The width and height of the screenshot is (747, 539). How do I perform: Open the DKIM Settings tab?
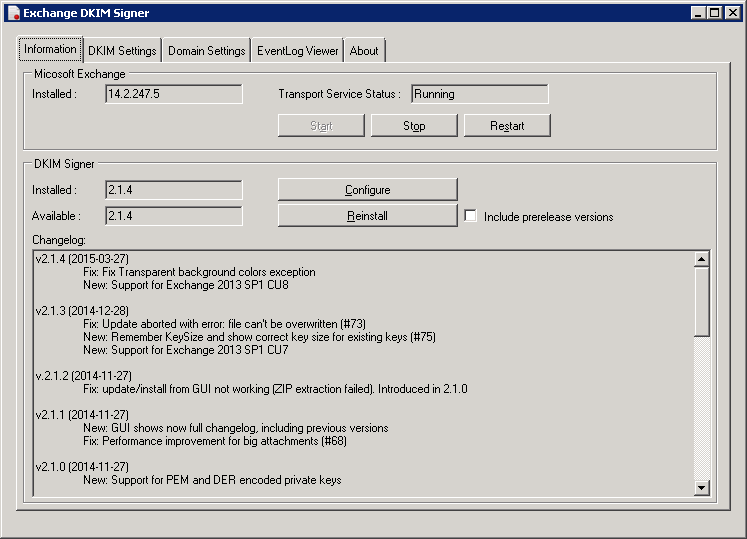tap(122, 51)
